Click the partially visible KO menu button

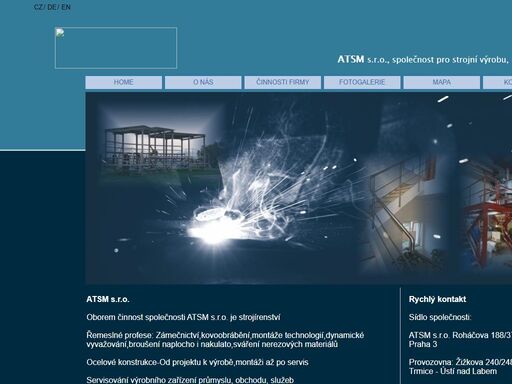(498, 82)
